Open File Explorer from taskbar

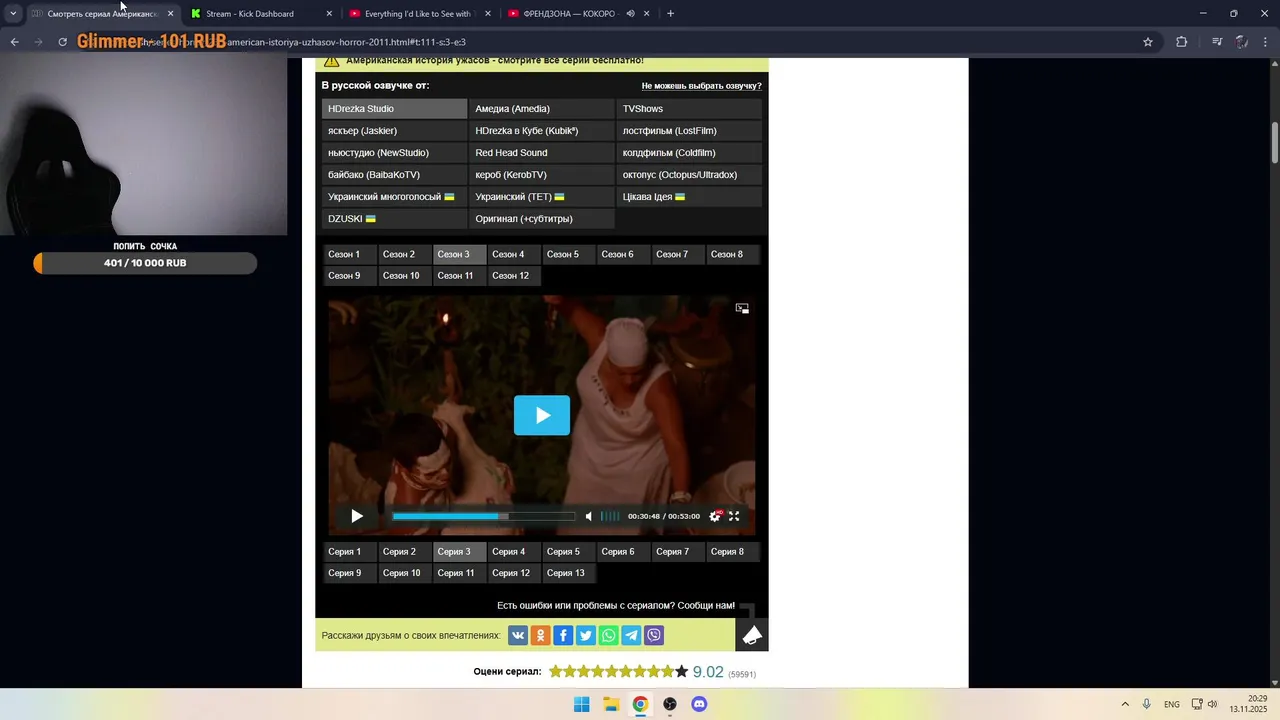[611, 704]
